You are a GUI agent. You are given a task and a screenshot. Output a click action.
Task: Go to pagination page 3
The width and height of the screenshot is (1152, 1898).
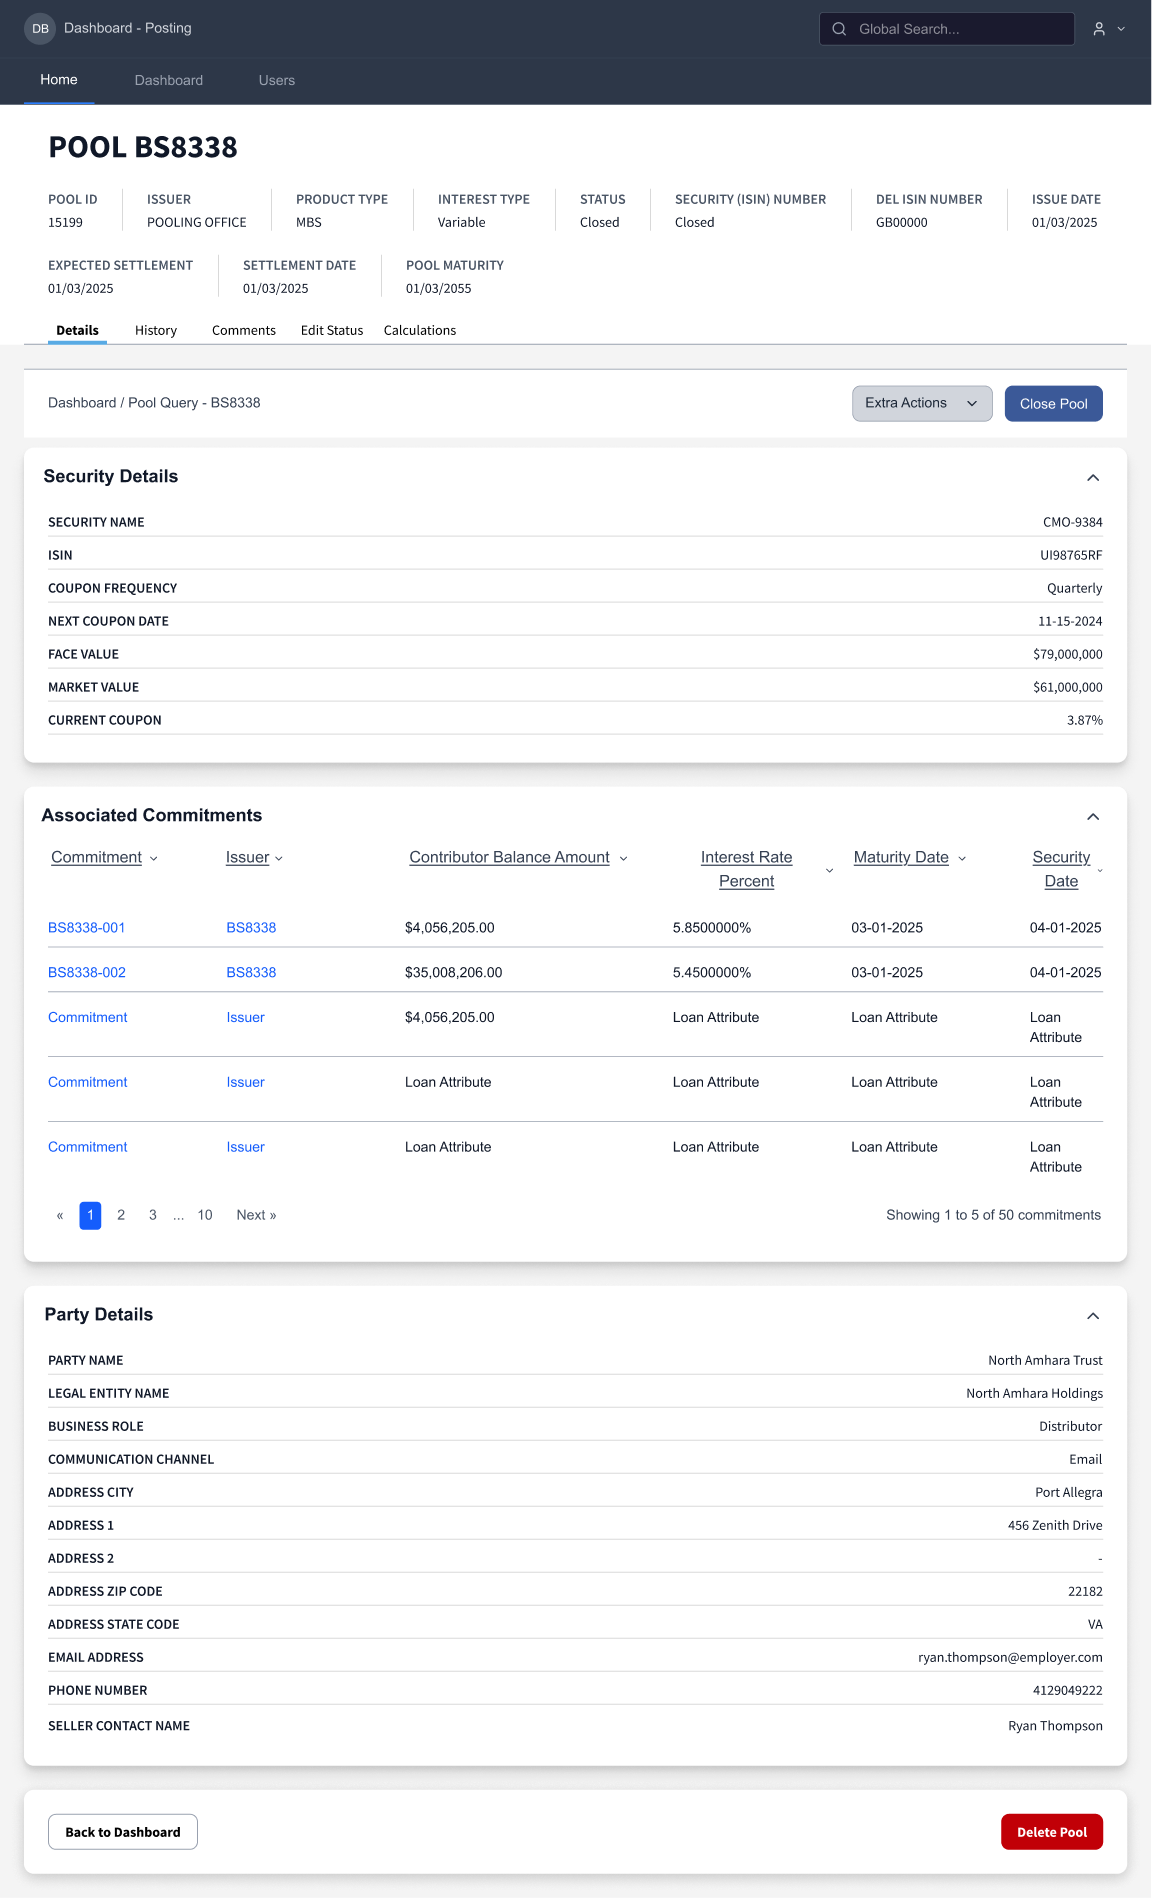tap(153, 1215)
